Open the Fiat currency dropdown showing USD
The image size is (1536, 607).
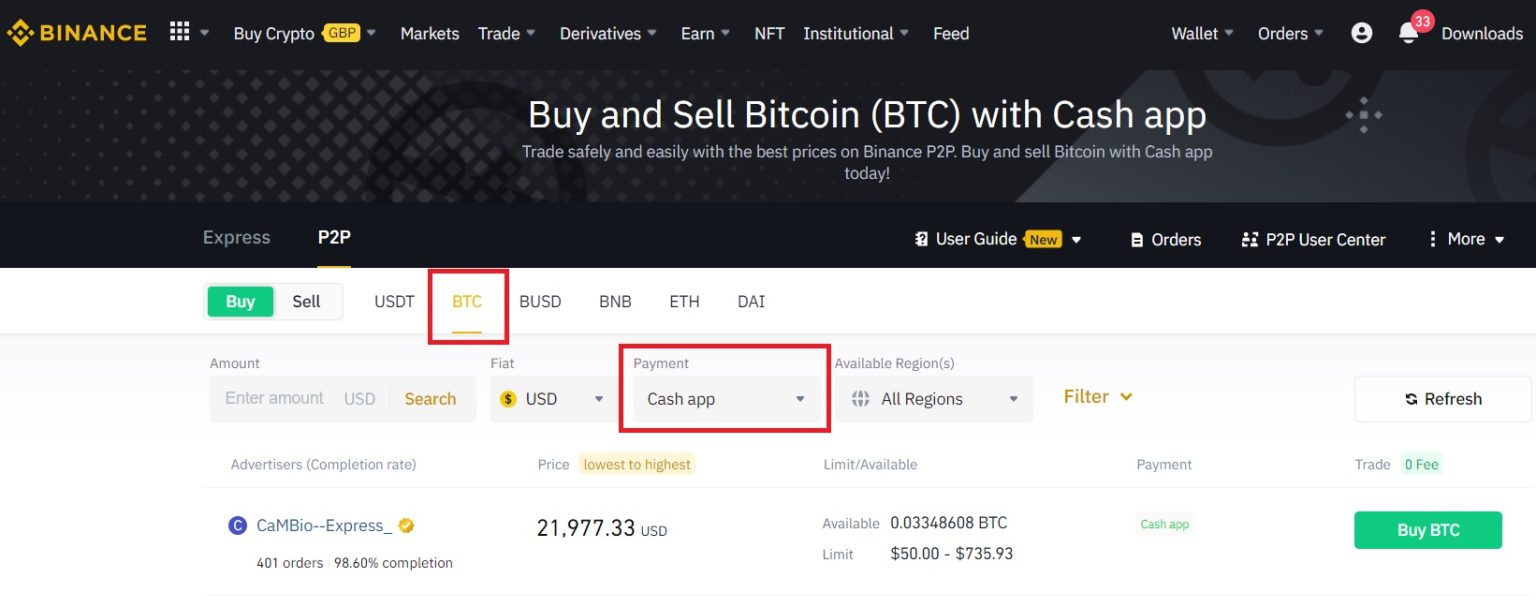point(551,398)
